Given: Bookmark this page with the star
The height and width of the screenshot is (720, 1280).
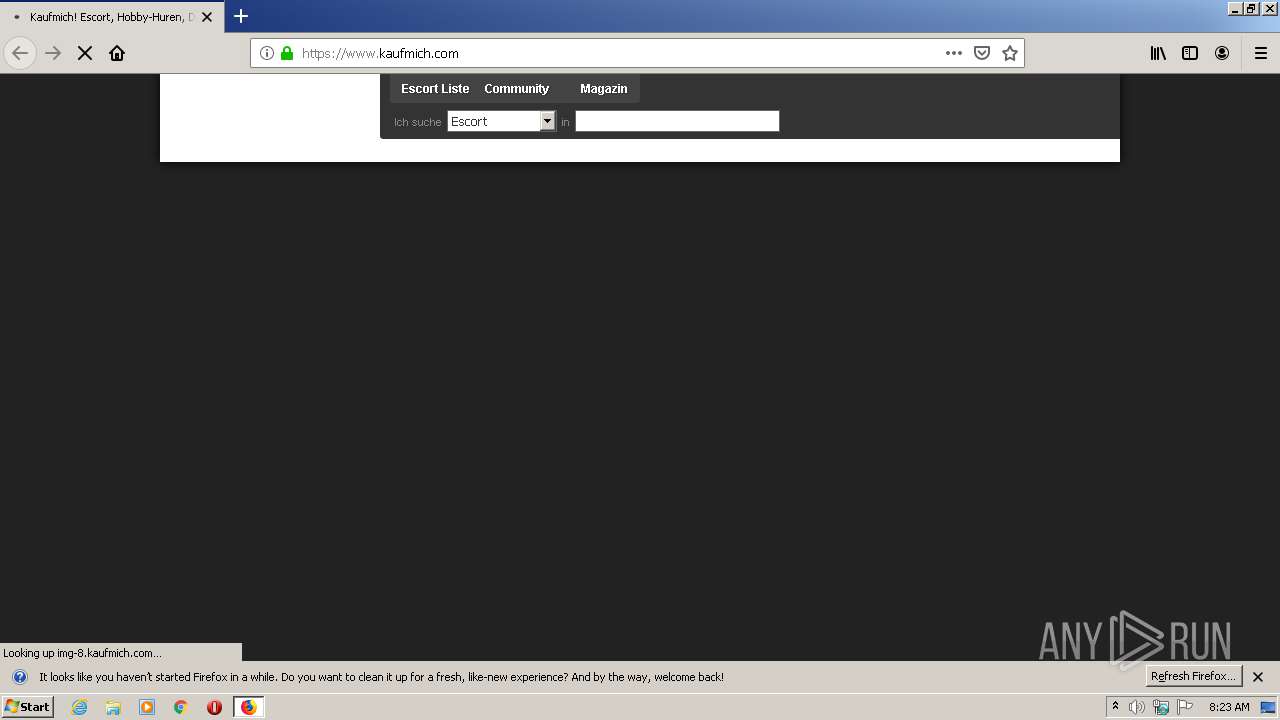Looking at the screenshot, I should (1010, 53).
